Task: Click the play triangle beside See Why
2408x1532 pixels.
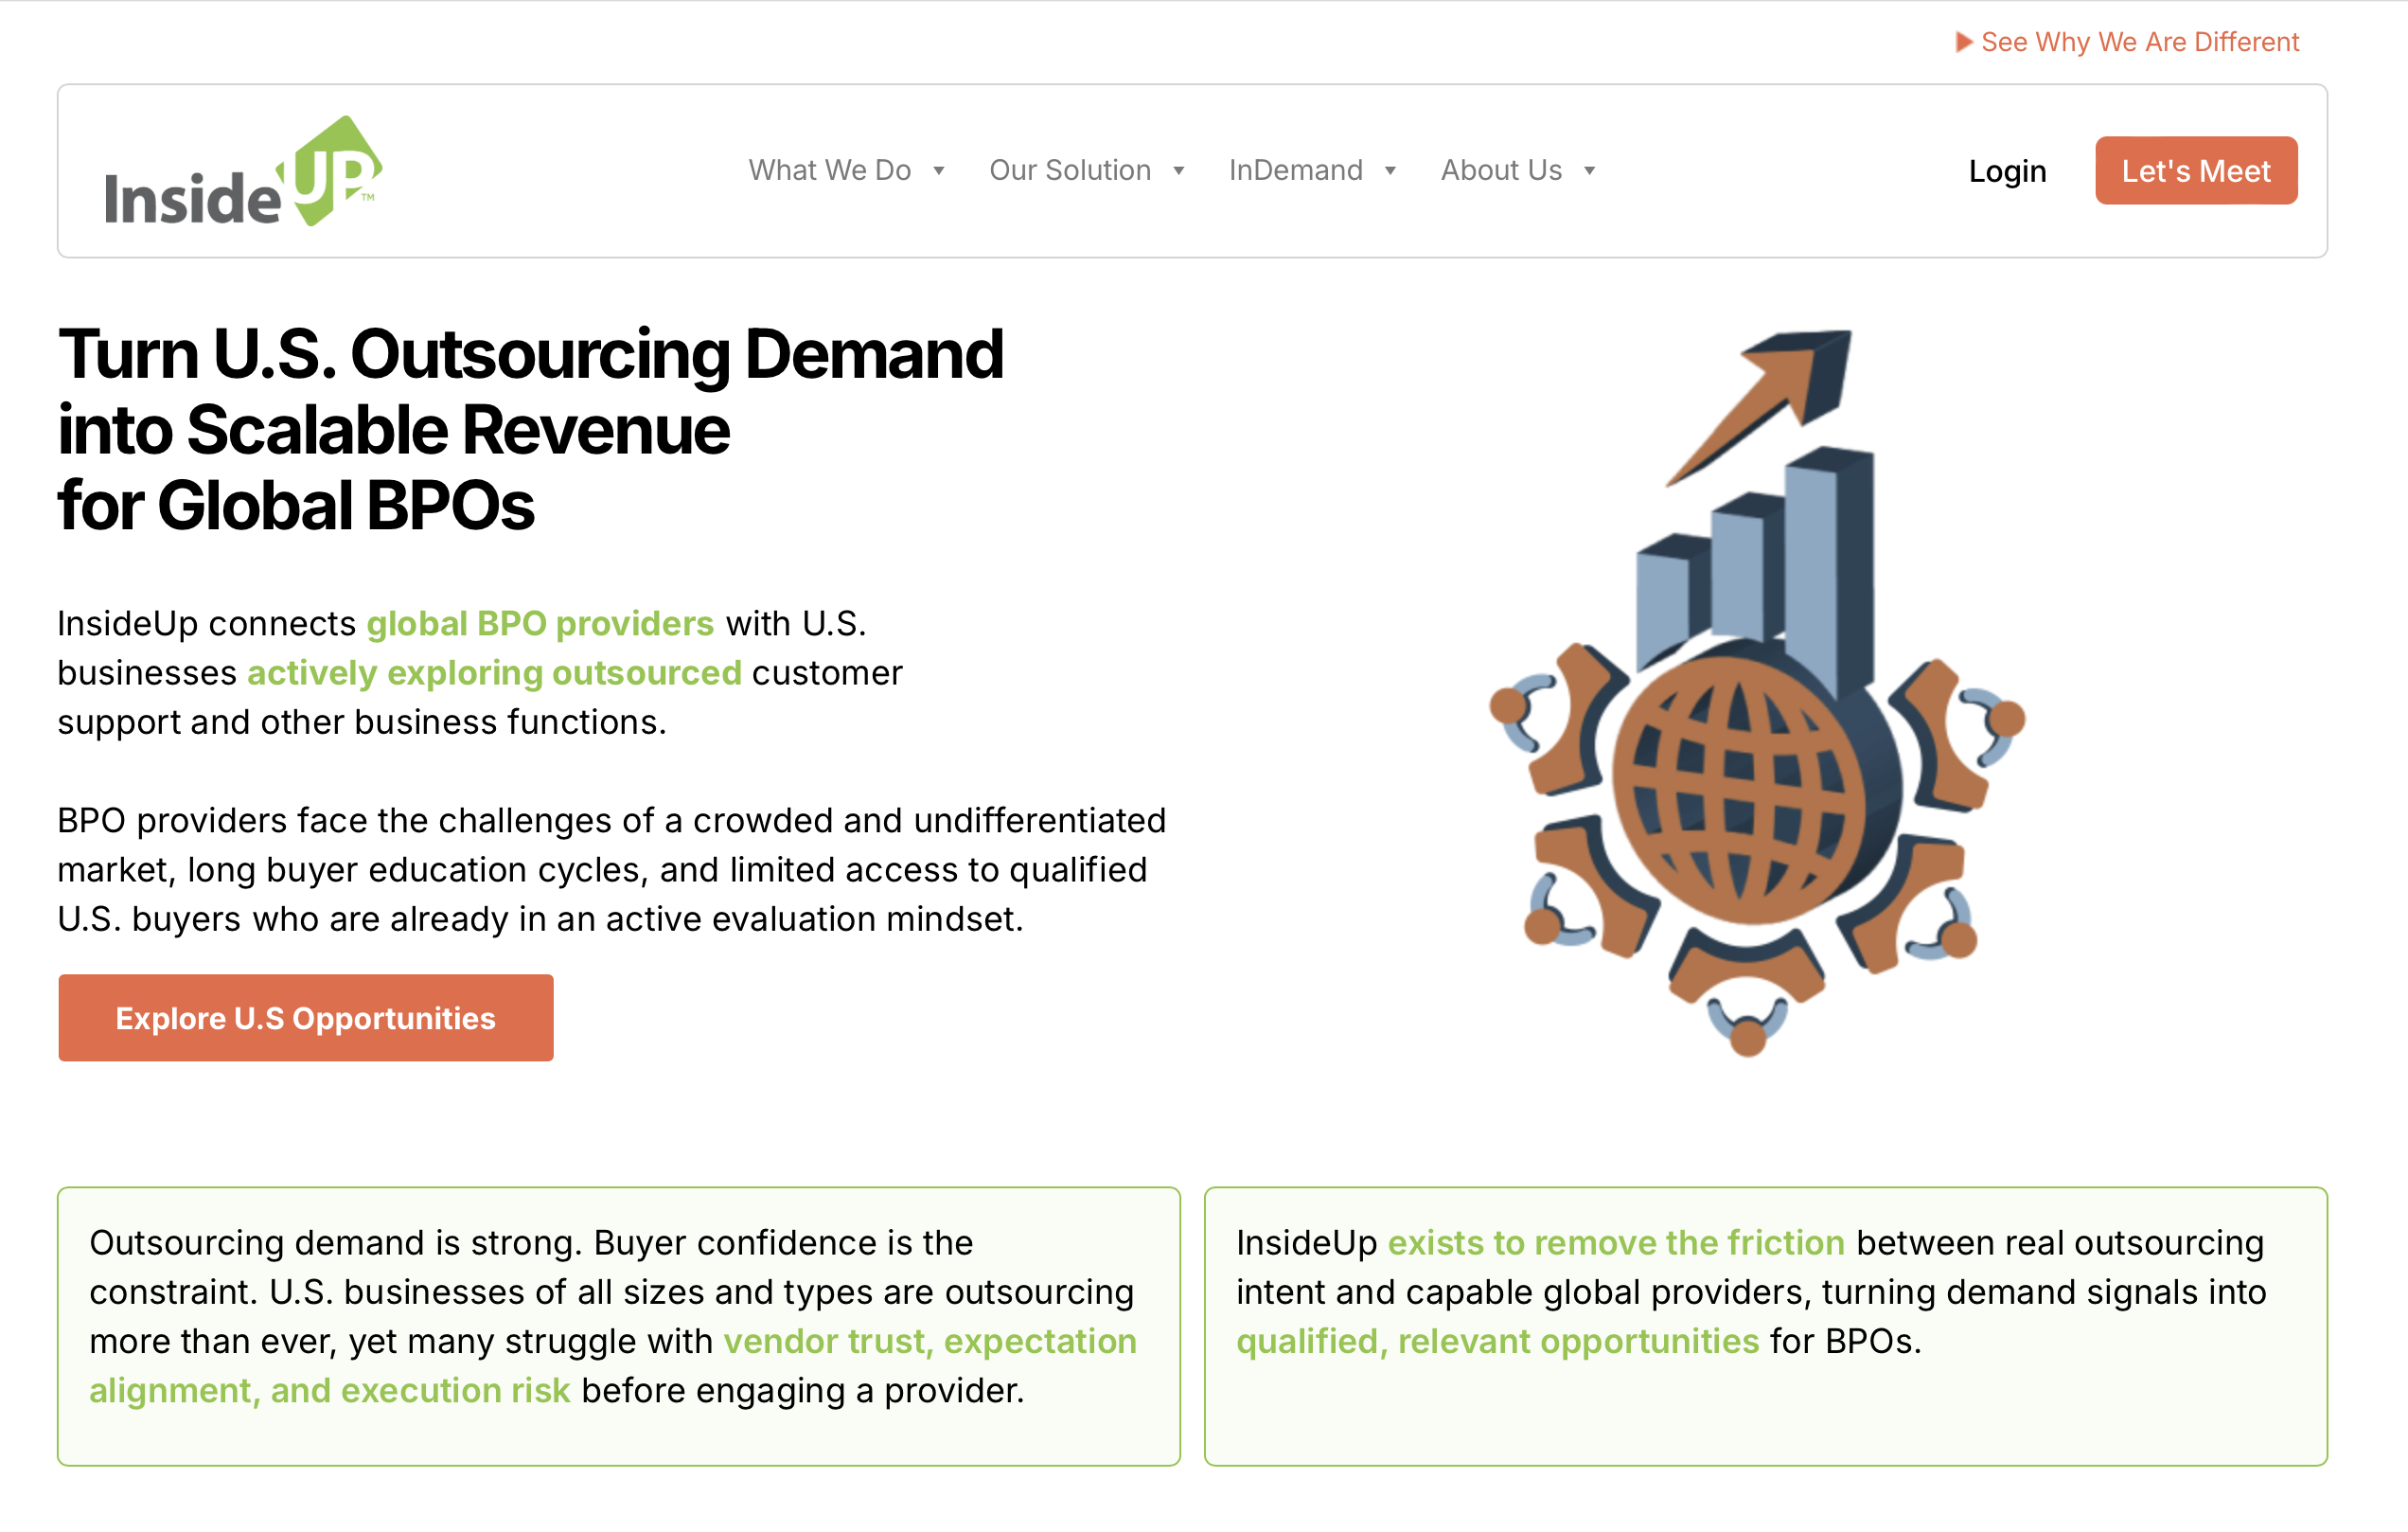Action: [x=1963, y=42]
